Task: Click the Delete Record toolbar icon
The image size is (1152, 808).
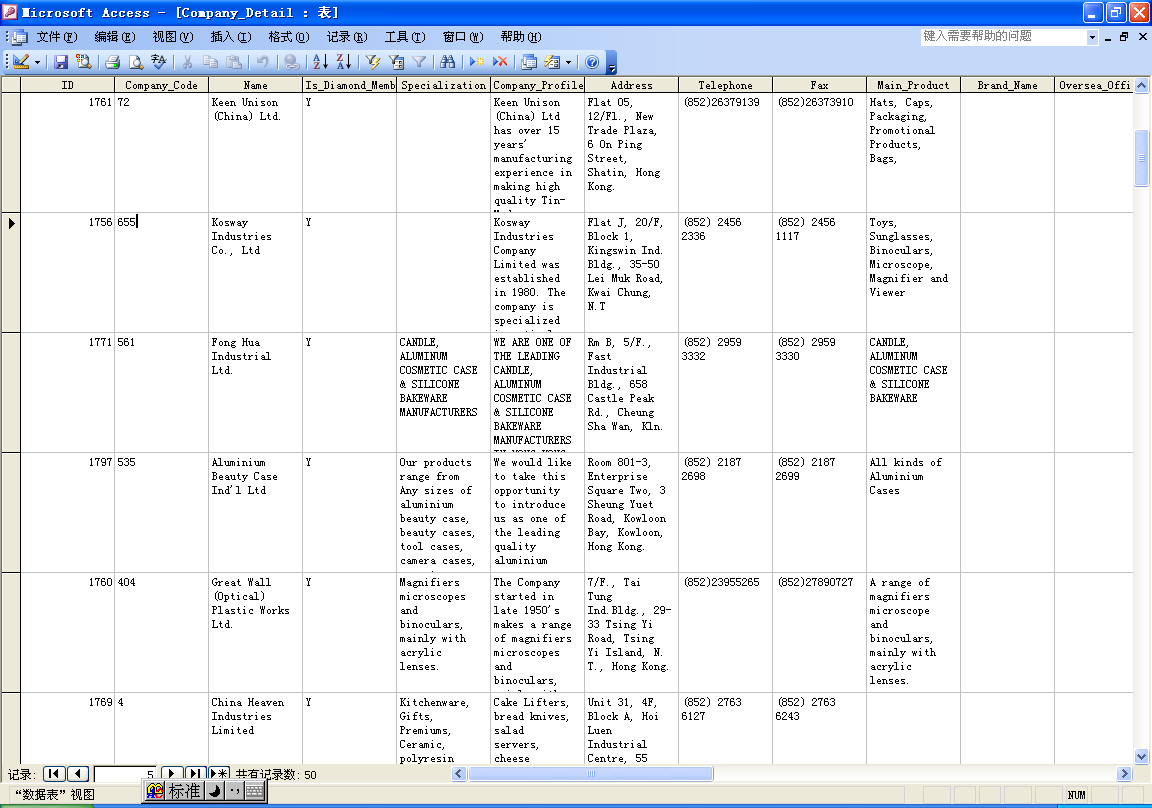Action: coord(501,62)
